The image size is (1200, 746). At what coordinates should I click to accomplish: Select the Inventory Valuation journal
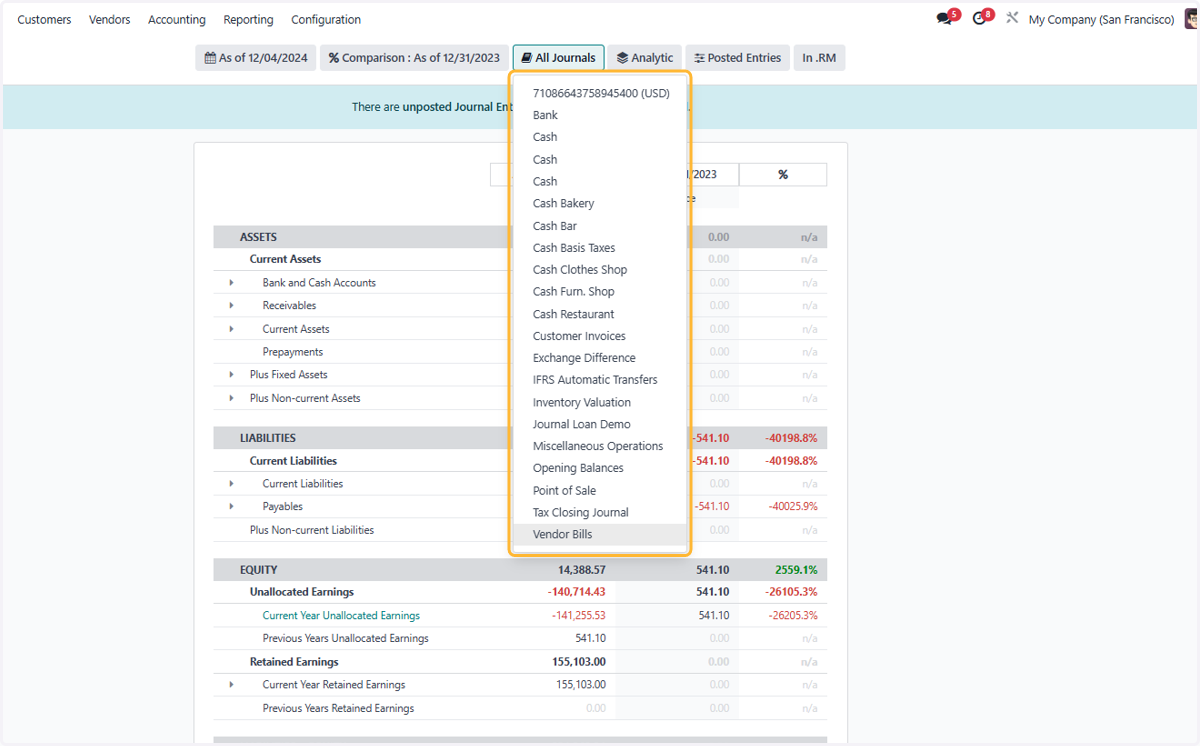tap(600, 402)
